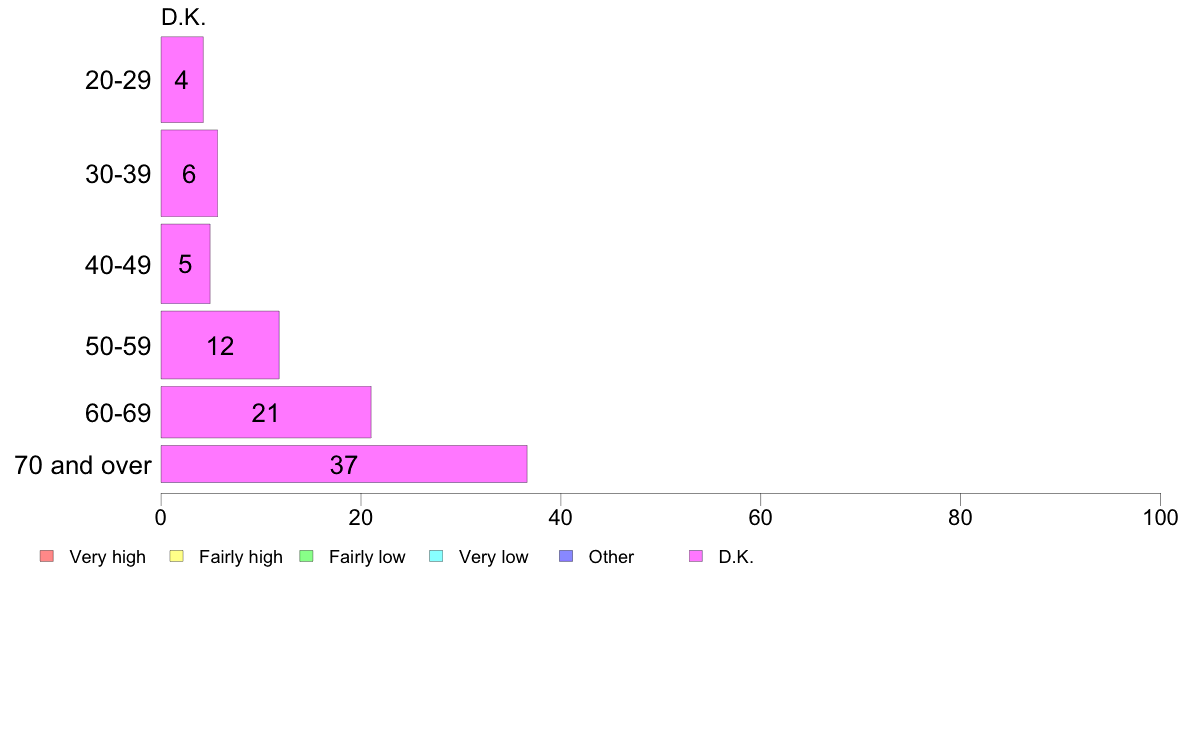This screenshot has width=1188, height=736.
Task: Select the 20-29 bar showing 4
Action: (x=182, y=80)
